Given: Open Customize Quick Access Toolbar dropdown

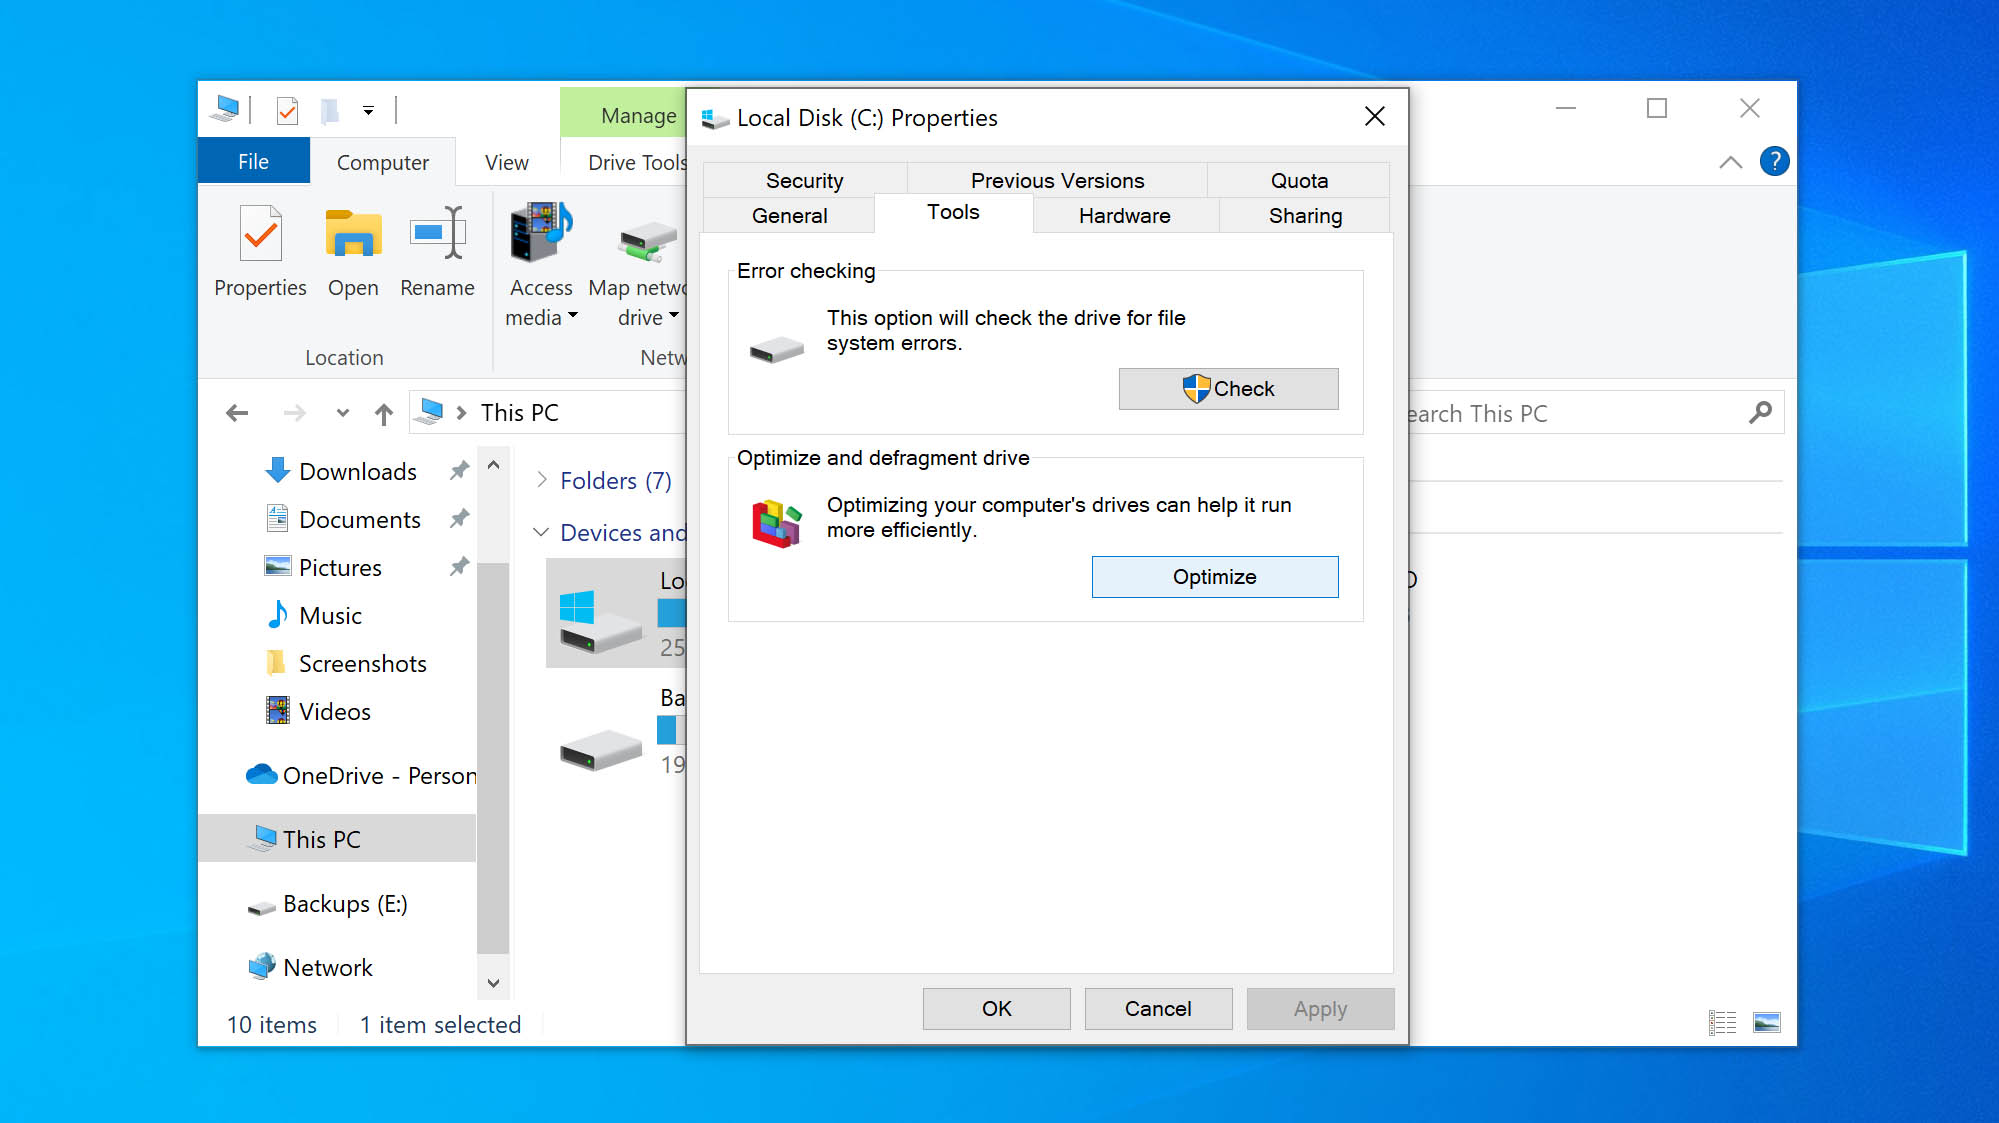Looking at the screenshot, I should pyautogui.click(x=368, y=111).
